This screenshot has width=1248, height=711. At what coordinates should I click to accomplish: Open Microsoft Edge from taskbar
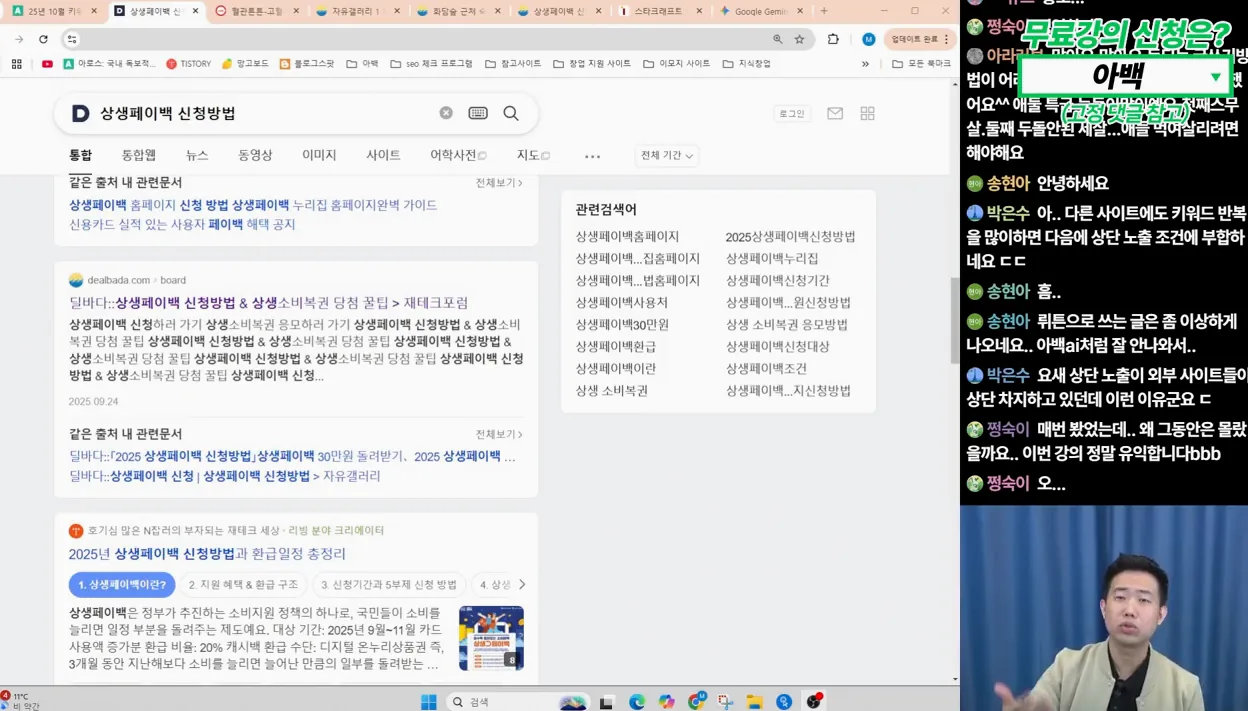coord(637,702)
